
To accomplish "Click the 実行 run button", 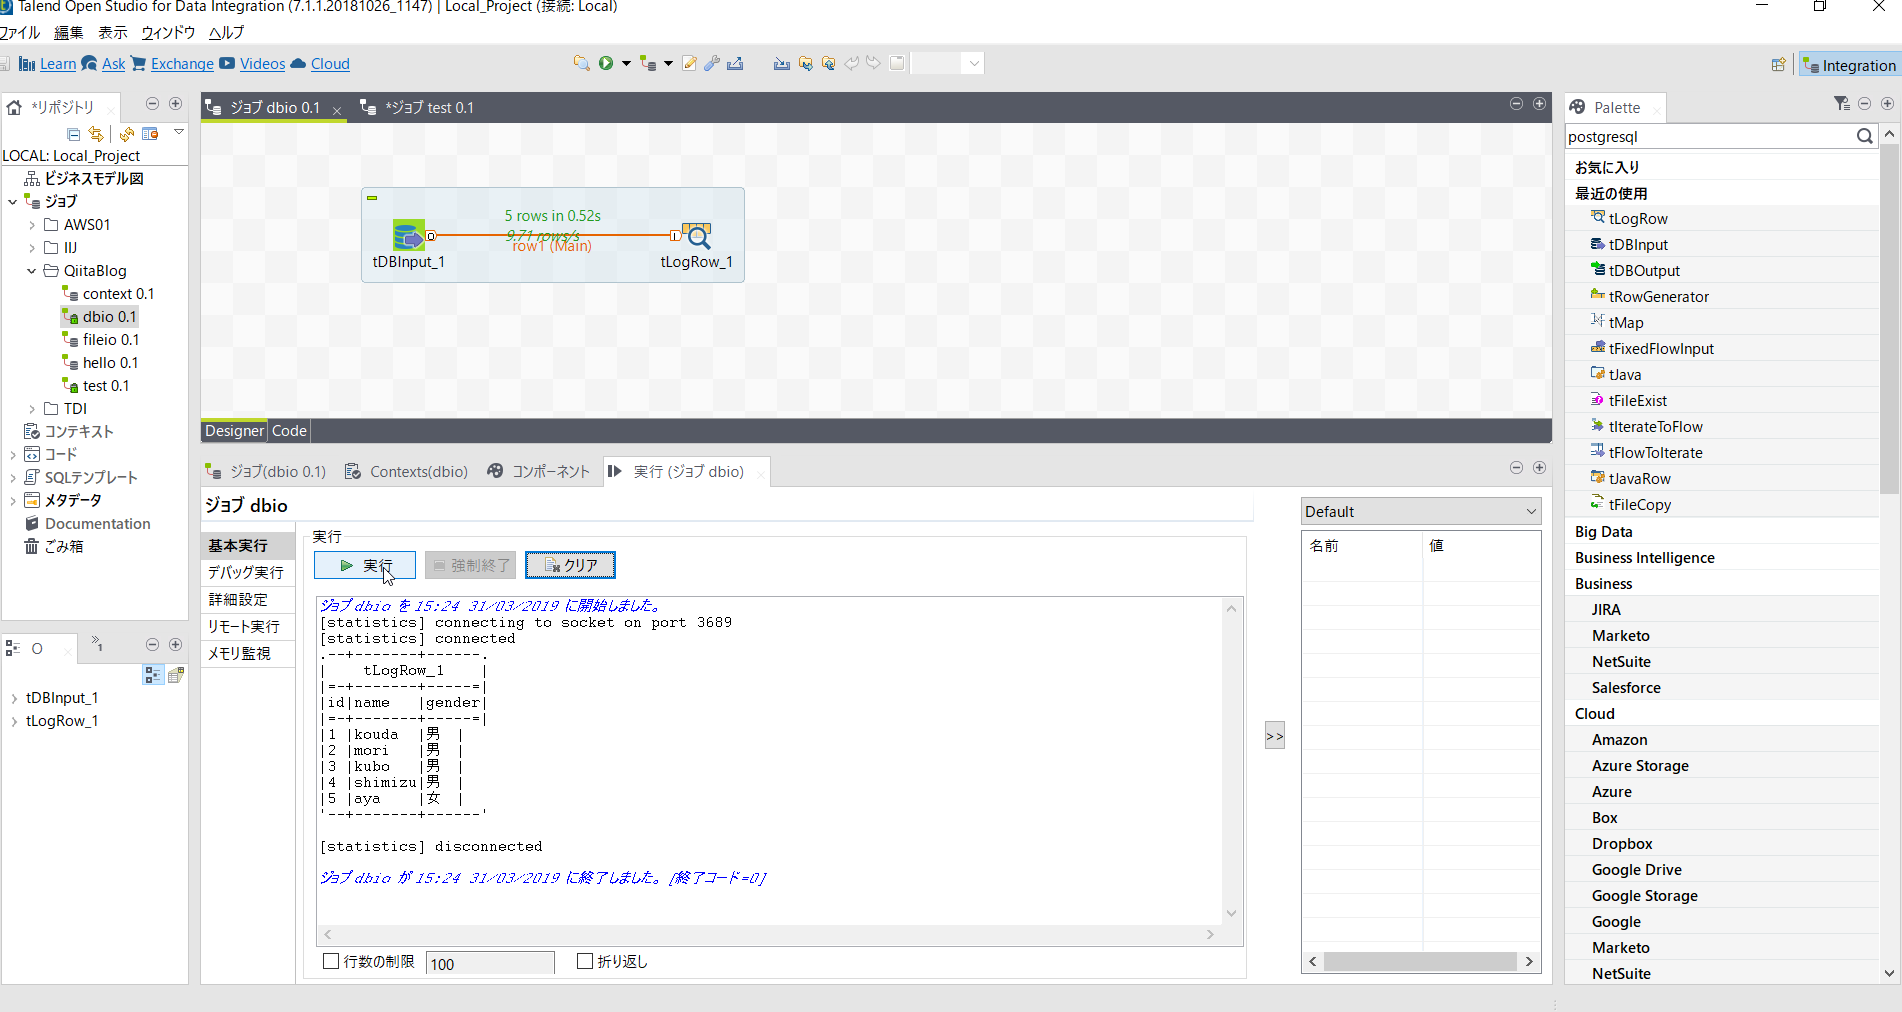I will click(365, 565).
